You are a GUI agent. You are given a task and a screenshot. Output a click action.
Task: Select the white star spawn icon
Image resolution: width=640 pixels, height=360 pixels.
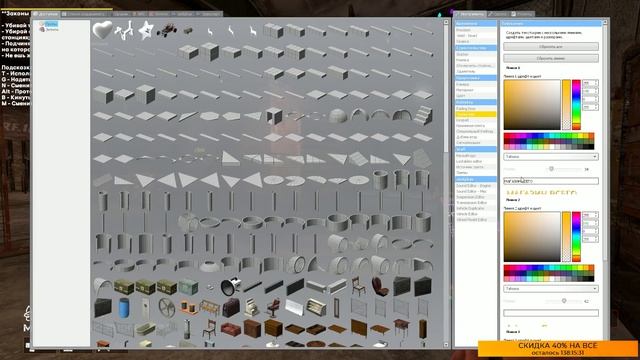point(146,31)
